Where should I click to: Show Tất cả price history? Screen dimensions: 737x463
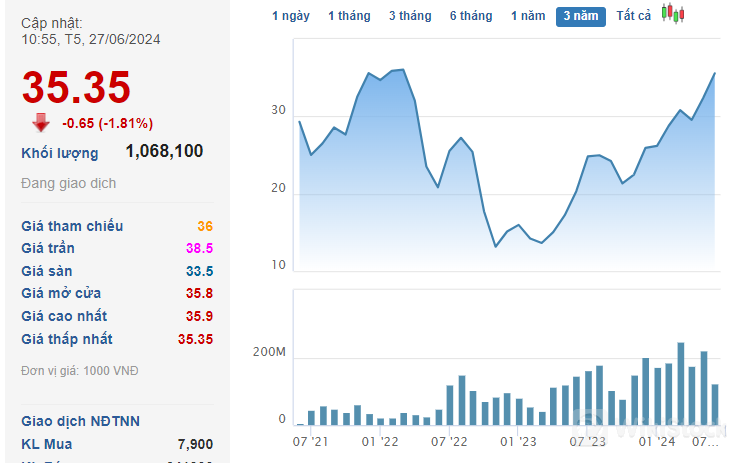click(x=633, y=16)
